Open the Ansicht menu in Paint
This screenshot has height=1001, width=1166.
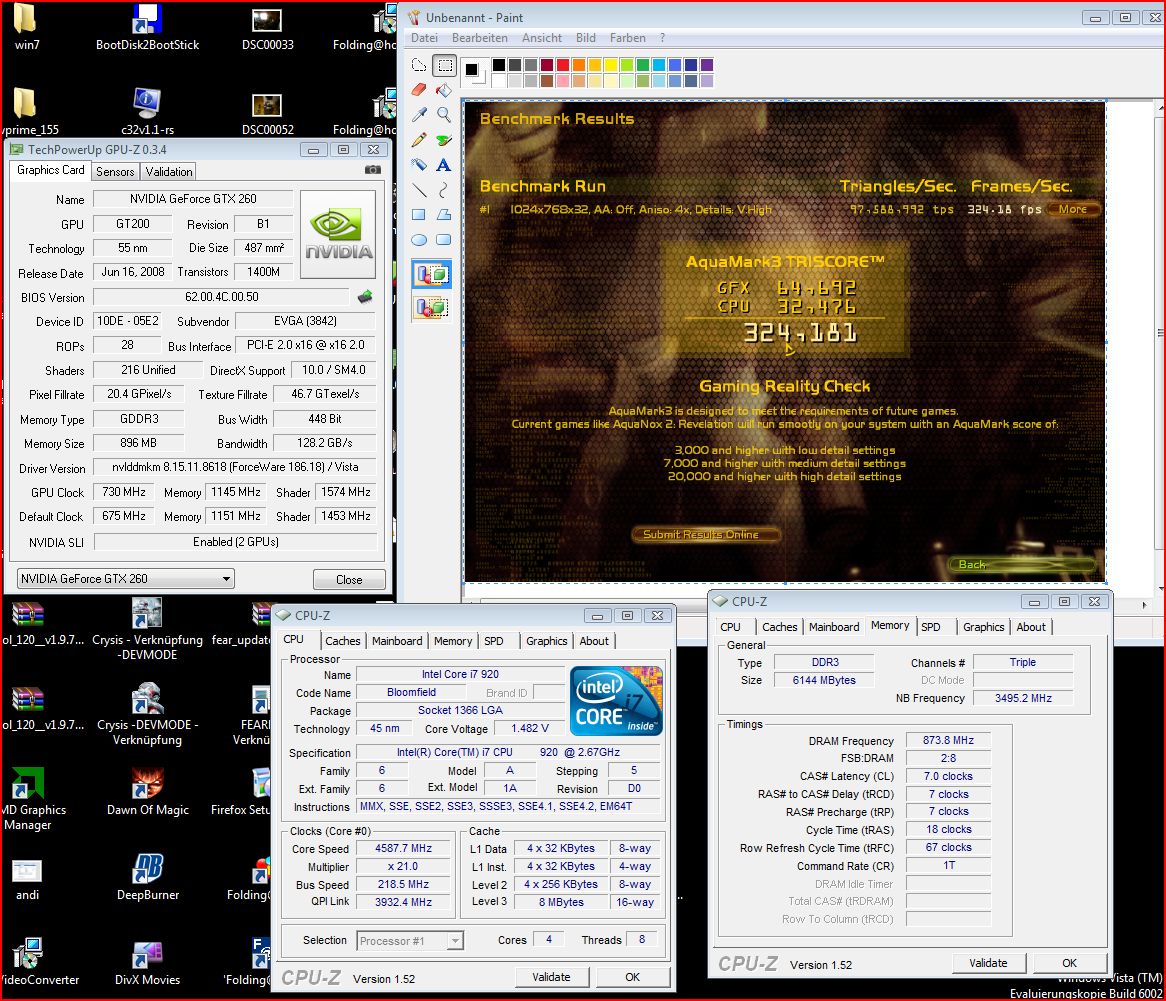541,38
